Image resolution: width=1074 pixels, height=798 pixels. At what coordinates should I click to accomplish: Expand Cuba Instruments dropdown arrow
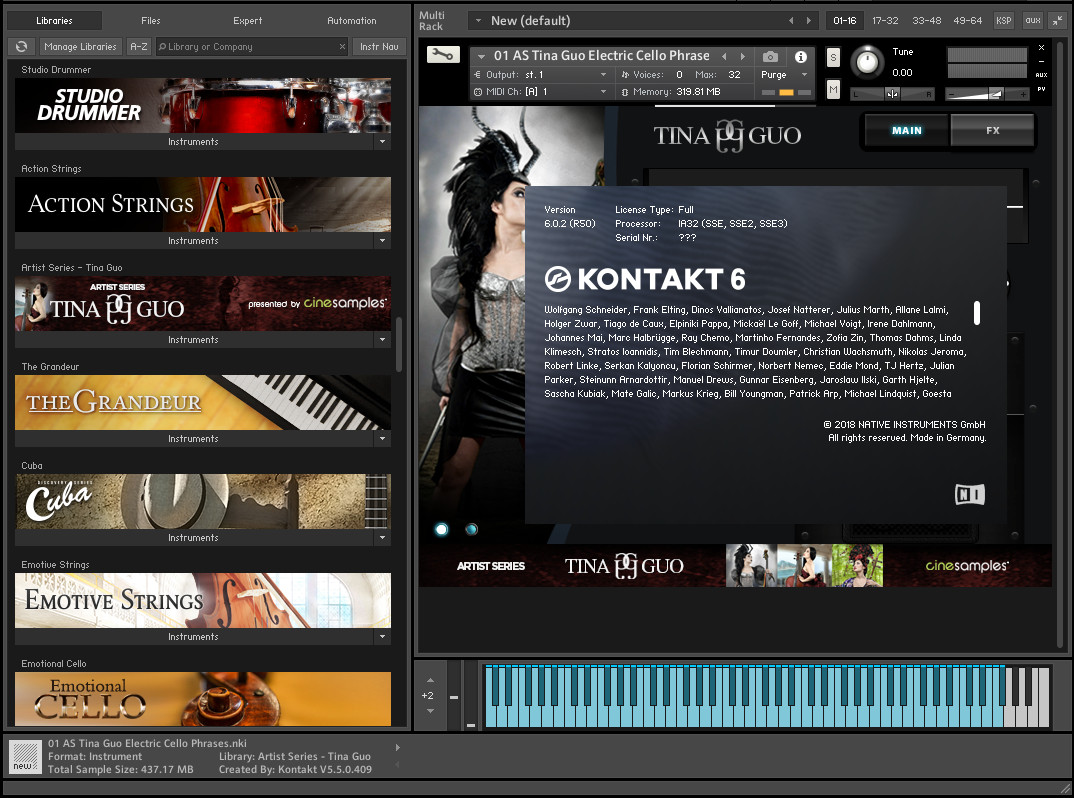tap(382, 538)
